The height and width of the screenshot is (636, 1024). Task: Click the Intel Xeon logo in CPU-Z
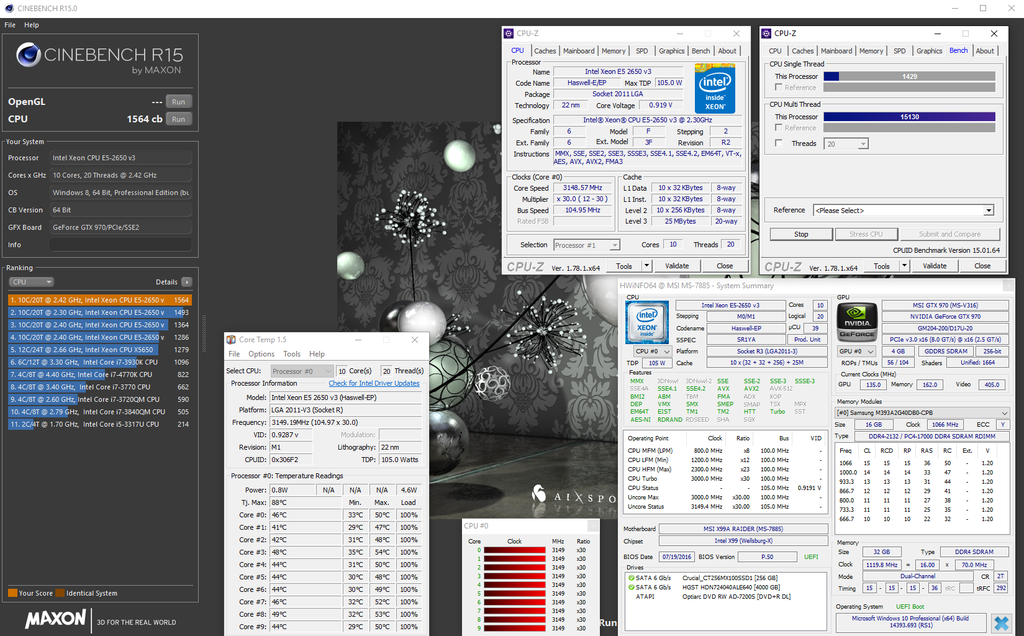pyautogui.click(x=714, y=89)
